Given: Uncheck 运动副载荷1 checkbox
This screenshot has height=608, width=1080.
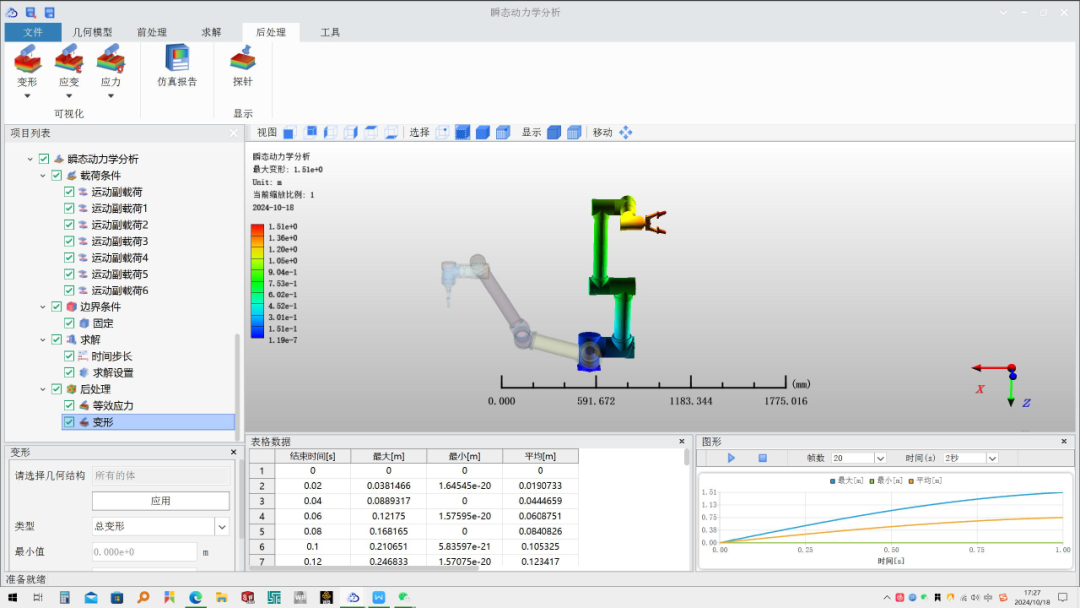Looking at the screenshot, I should [69, 208].
